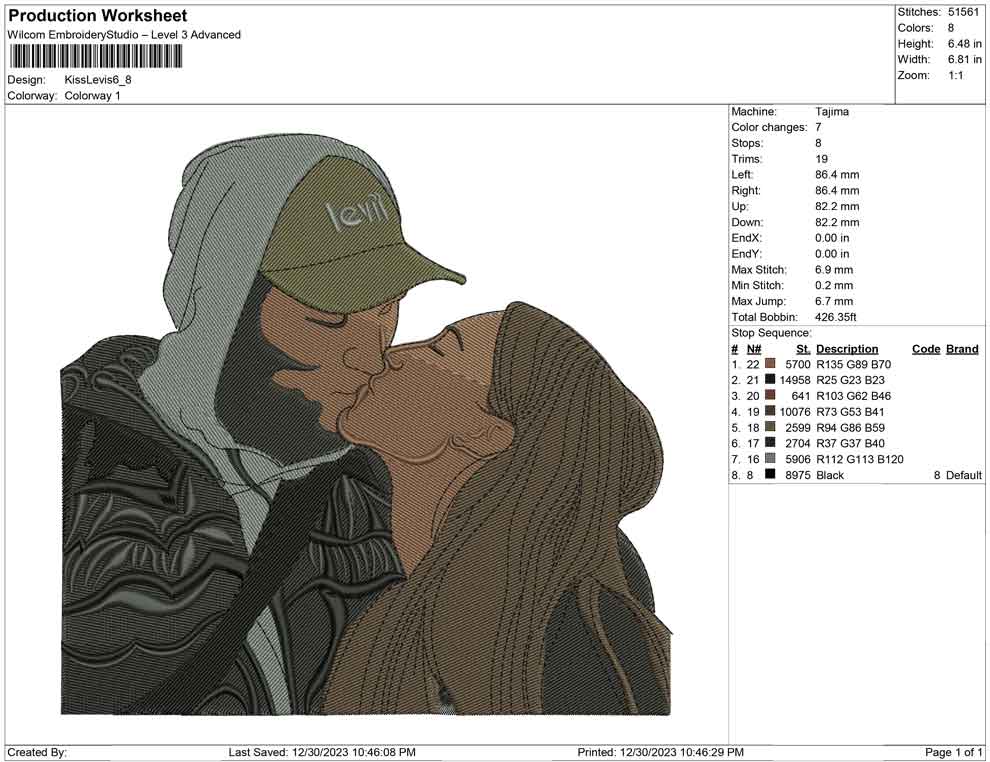Select the R25 G23 B23 thread swatch
990x762 pixels.
(770, 380)
